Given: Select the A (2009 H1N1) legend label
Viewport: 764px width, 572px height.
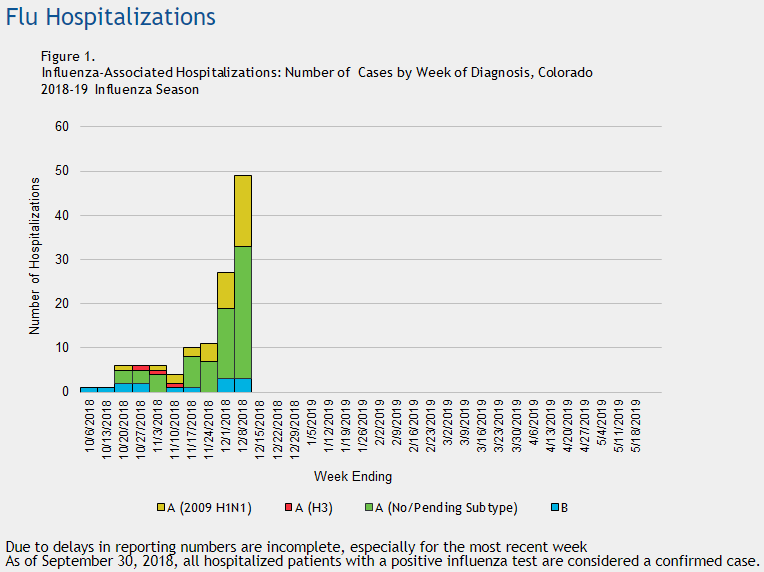Looking at the screenshot, I should point(208,508).
